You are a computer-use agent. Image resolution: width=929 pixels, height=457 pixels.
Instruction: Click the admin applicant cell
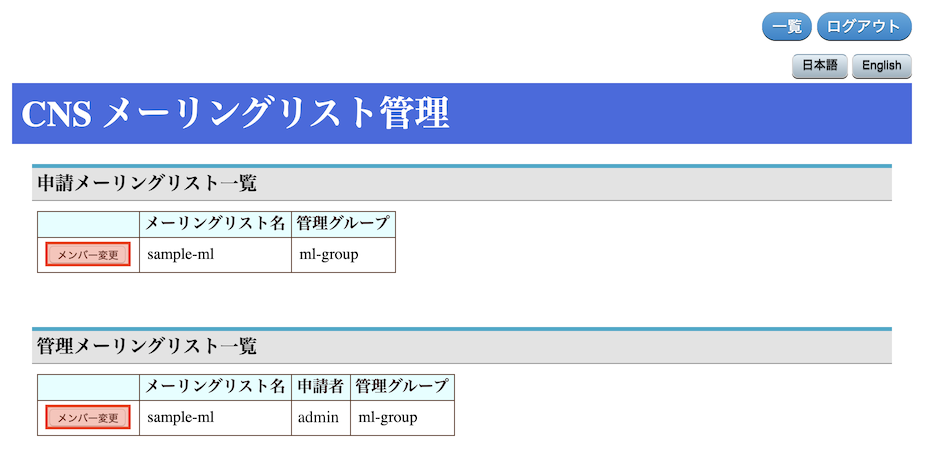point(319,417)
